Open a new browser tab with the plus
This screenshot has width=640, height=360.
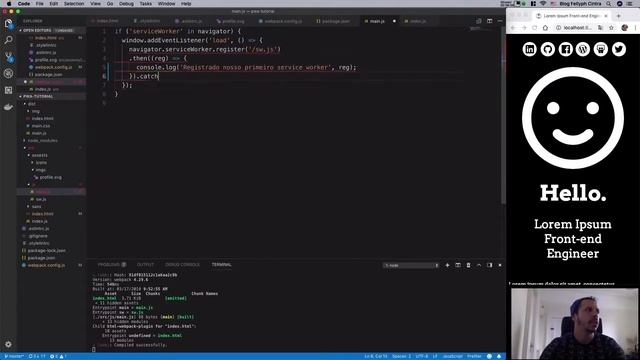tap(619, 16)
